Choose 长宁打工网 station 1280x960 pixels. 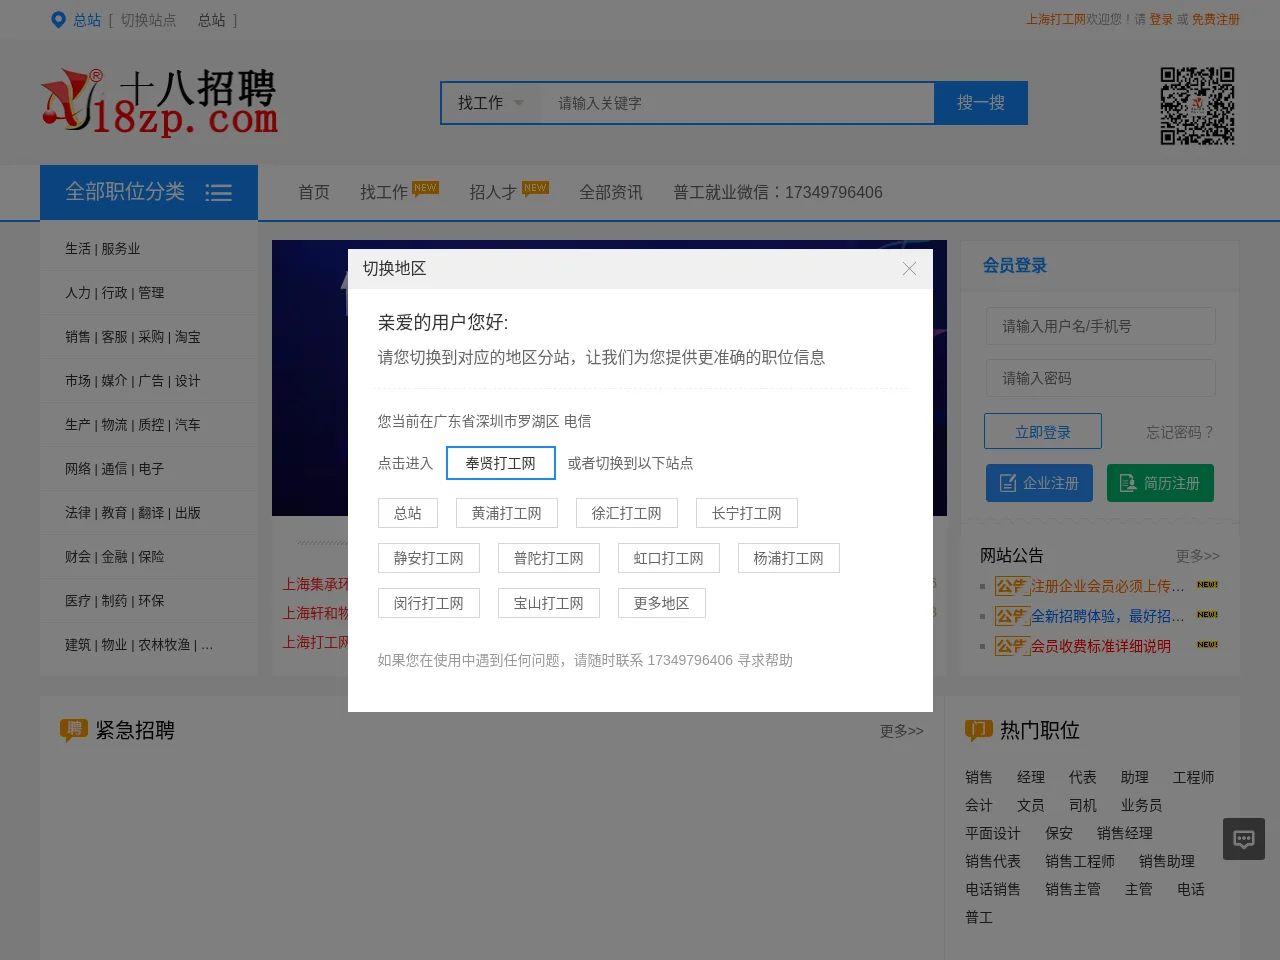coord(747,513)
